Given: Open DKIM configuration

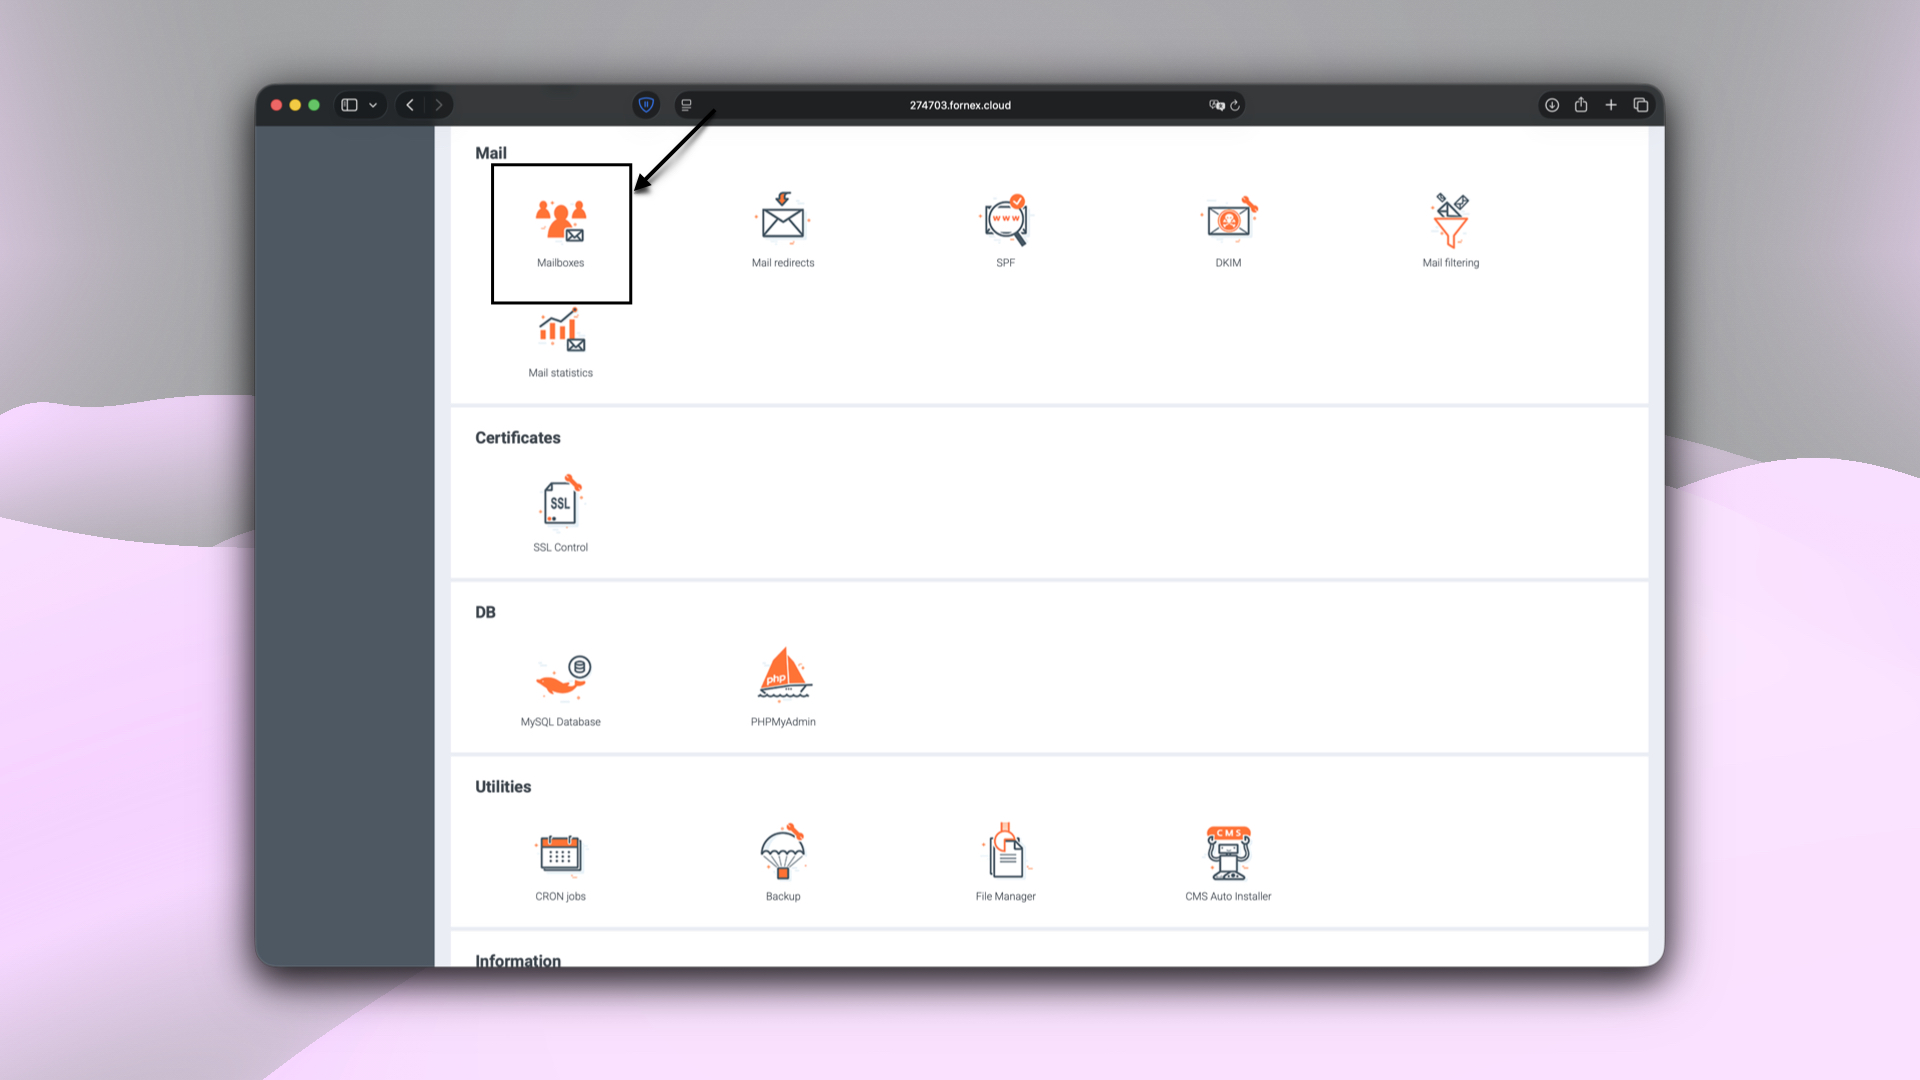Looking at the screenshot, I should coord(1228,230).
